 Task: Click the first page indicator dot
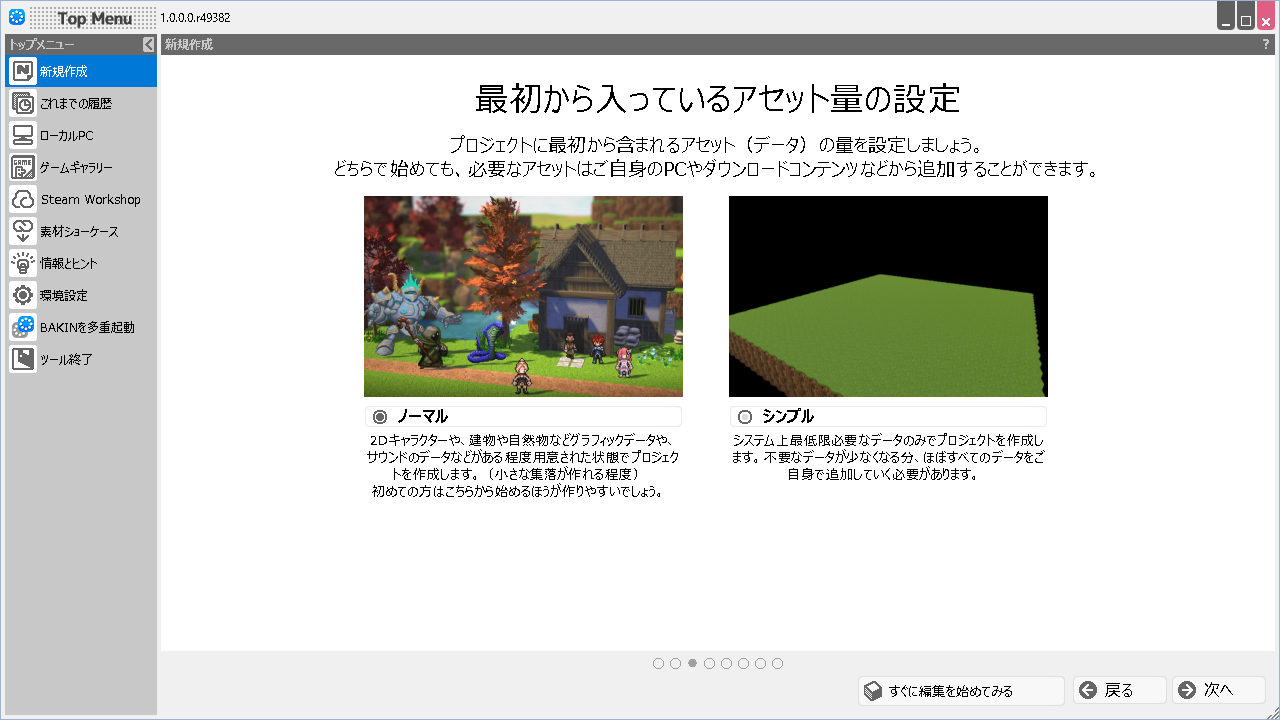658,663
